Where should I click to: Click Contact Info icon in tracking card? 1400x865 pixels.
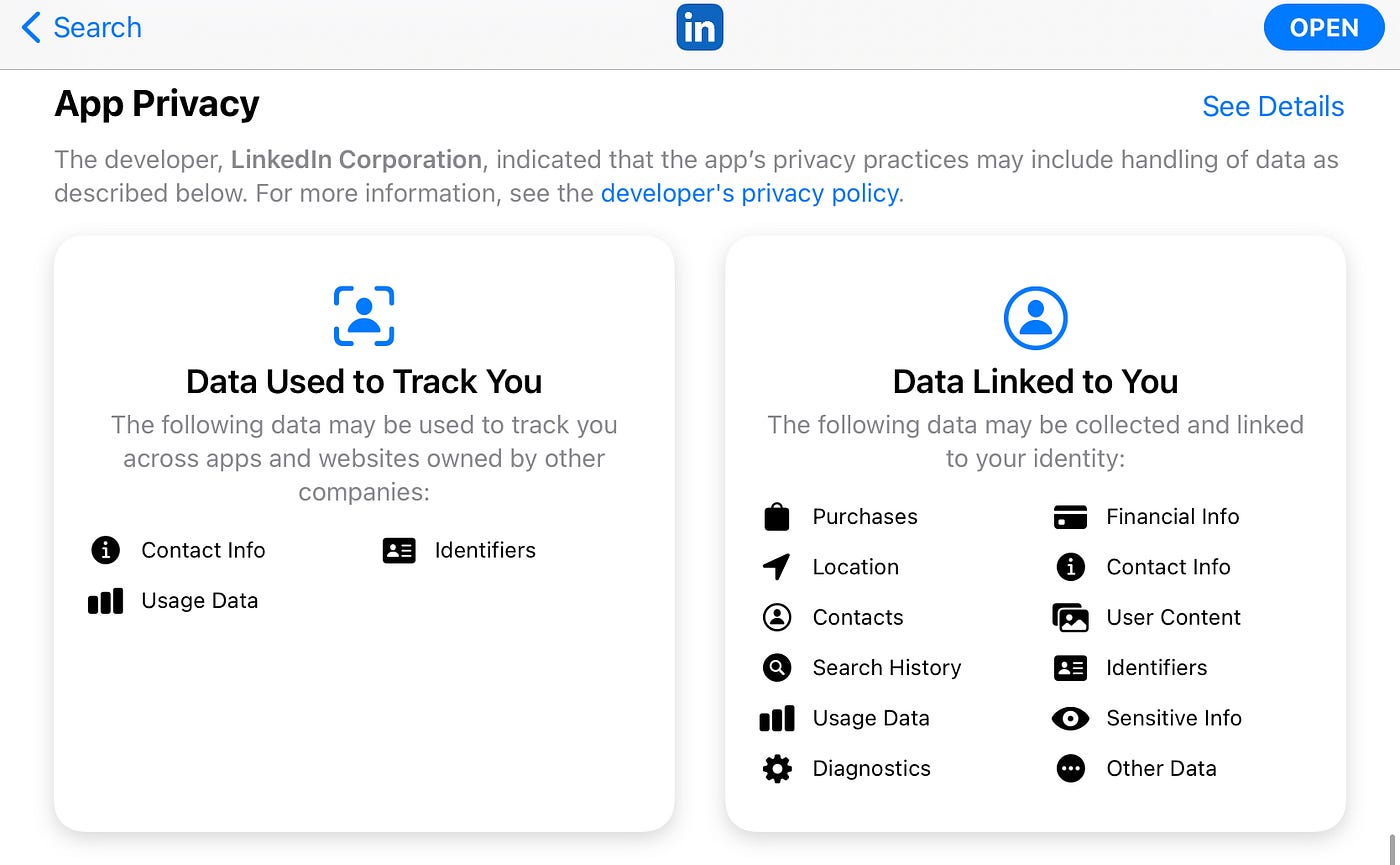click(105, 550)
